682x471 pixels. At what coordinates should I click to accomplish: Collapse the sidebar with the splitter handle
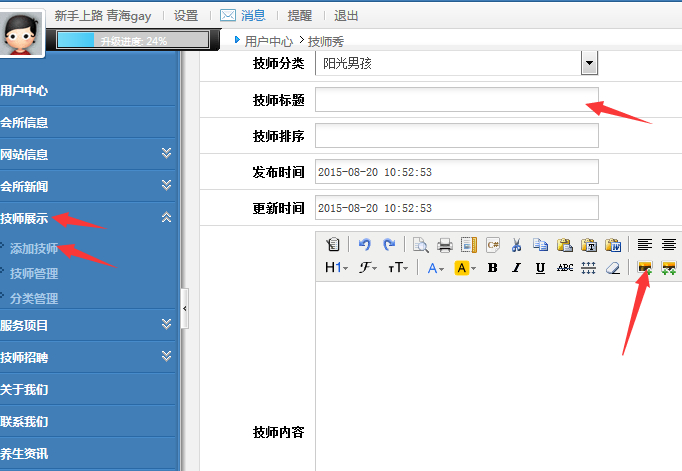tap(185, 308)
